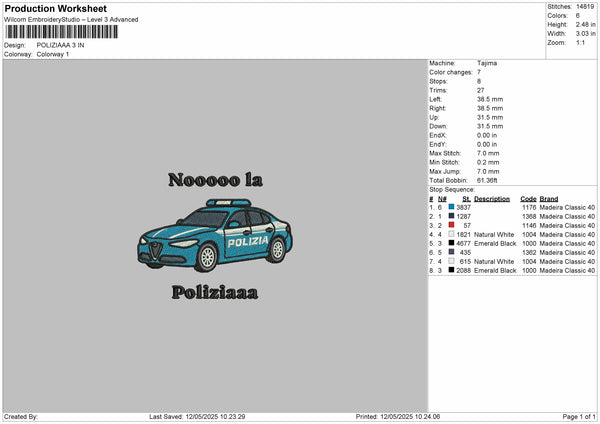The image size is (600, 424).
Task: Select the white swatch beside 615 Natural White
Action: tap(451, 261)
